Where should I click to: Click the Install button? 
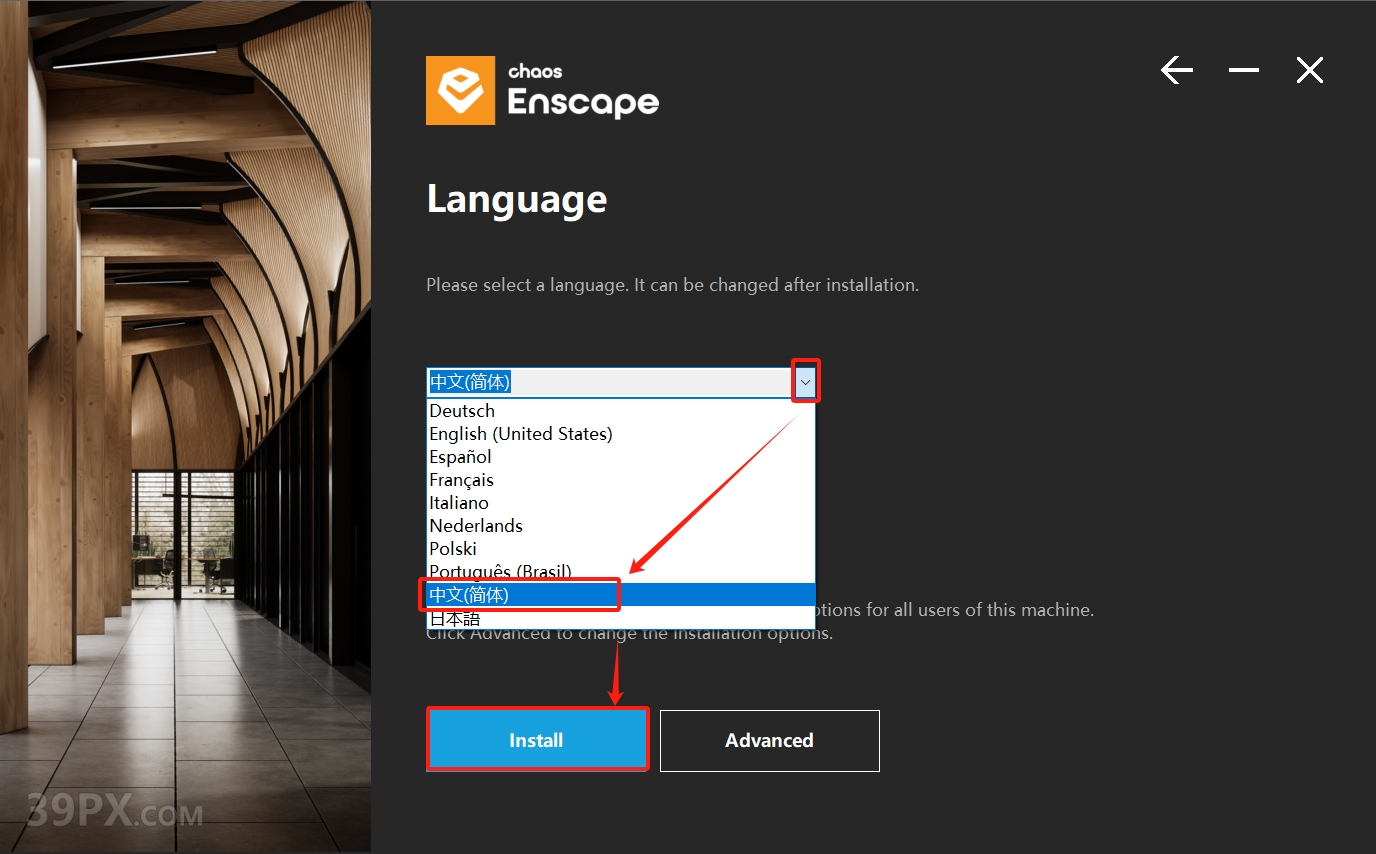click(x=537, y=740)
